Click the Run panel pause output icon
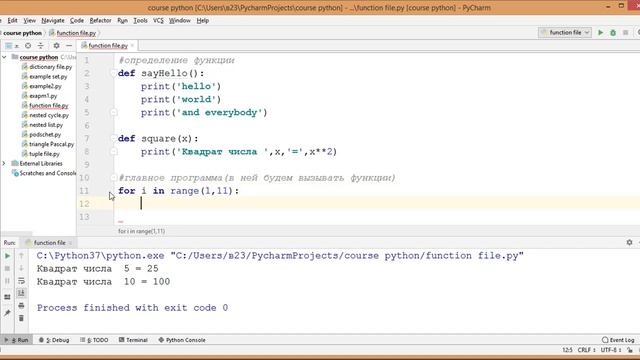 [x=7, y=281]
